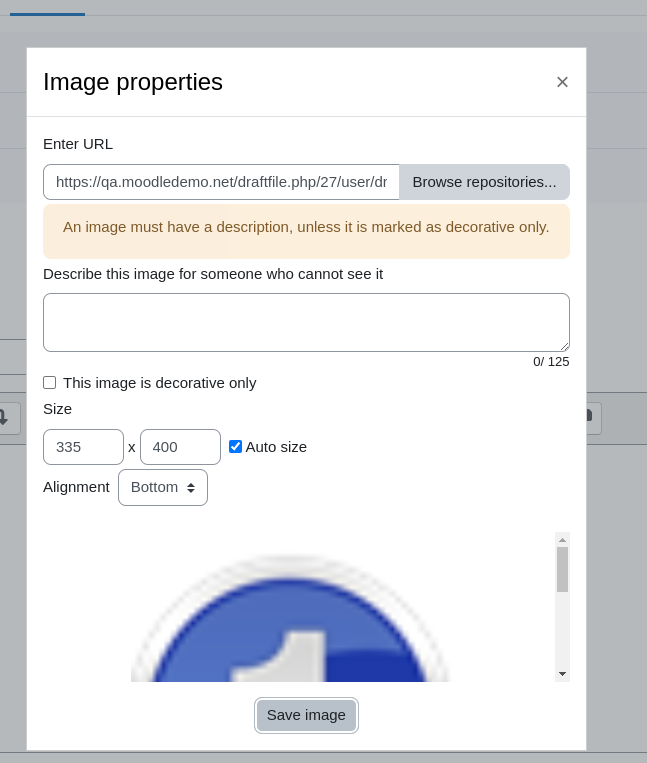The height and width of the screenshot is (763, 647).
Task: Click the '0/ 125' character counter
Action: coord(551,362)
